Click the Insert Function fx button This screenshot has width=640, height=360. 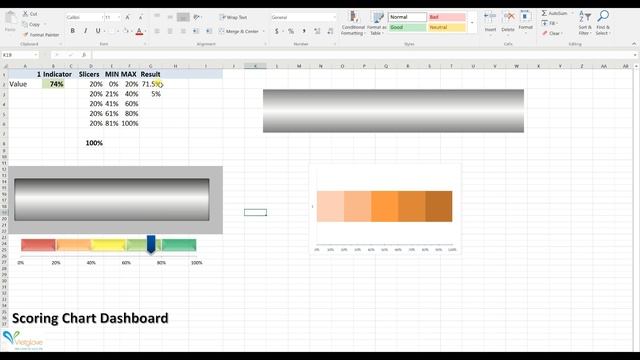[x=84, y=55]
